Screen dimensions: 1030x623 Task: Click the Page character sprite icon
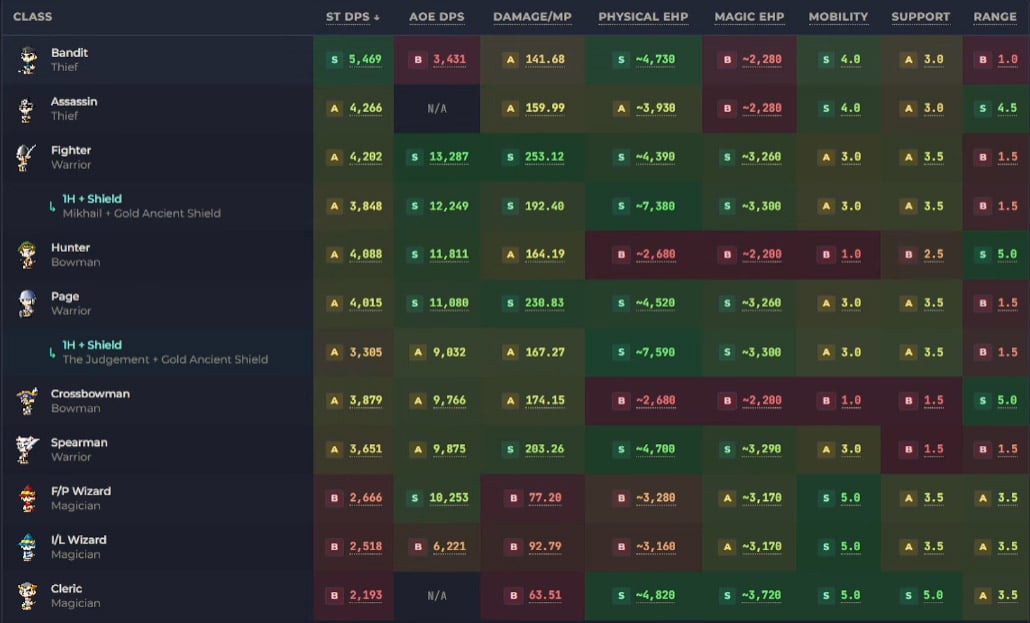pos(27,304)
